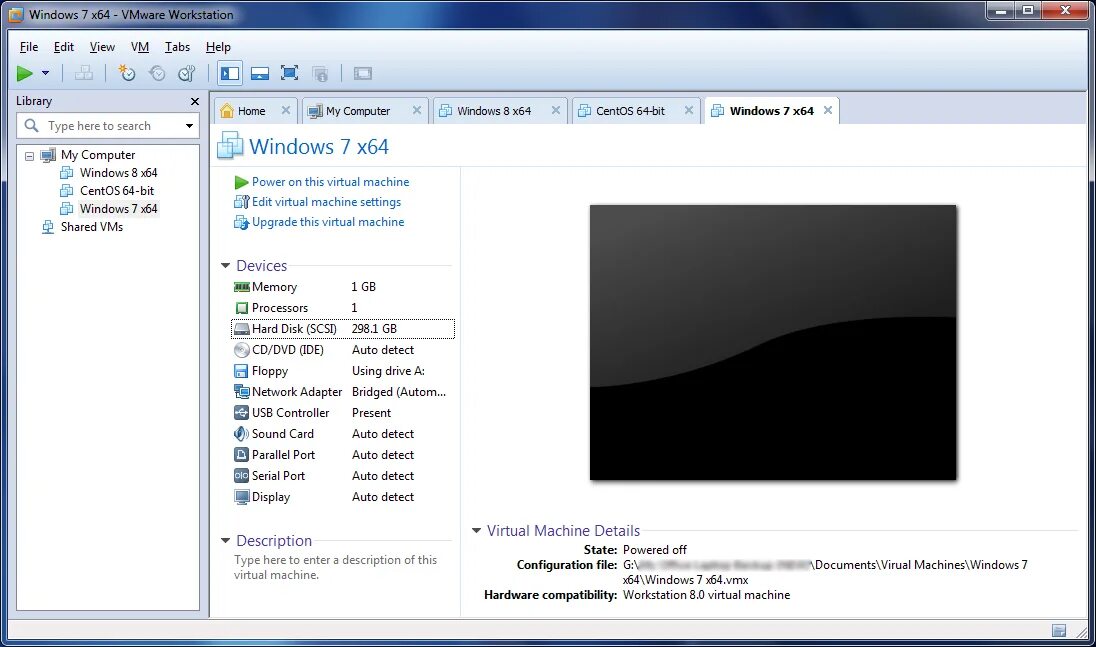The image size is (1096, 647).
Task: Toggle the Library sidebar panel
Action: [x=229, y=73]
